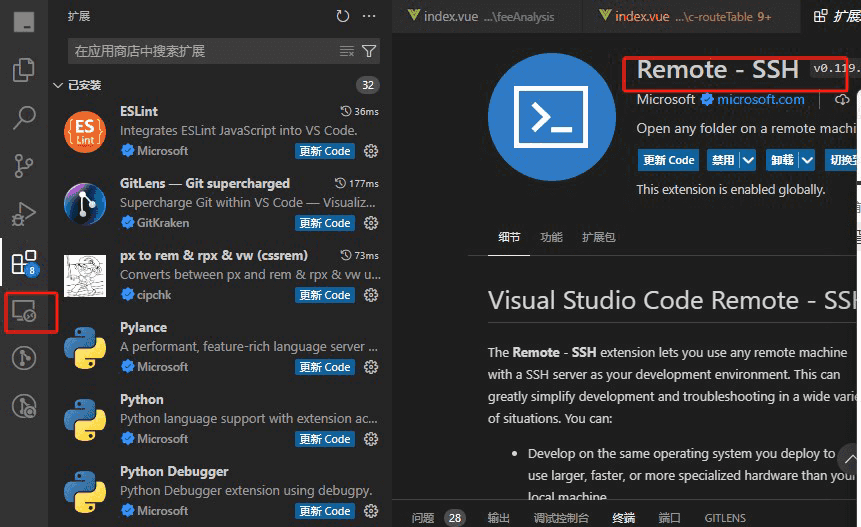Open the microsoft.com publisher link
Image resolution: width=861 pixels, height=527 pixels.
[x=761, y=99]
